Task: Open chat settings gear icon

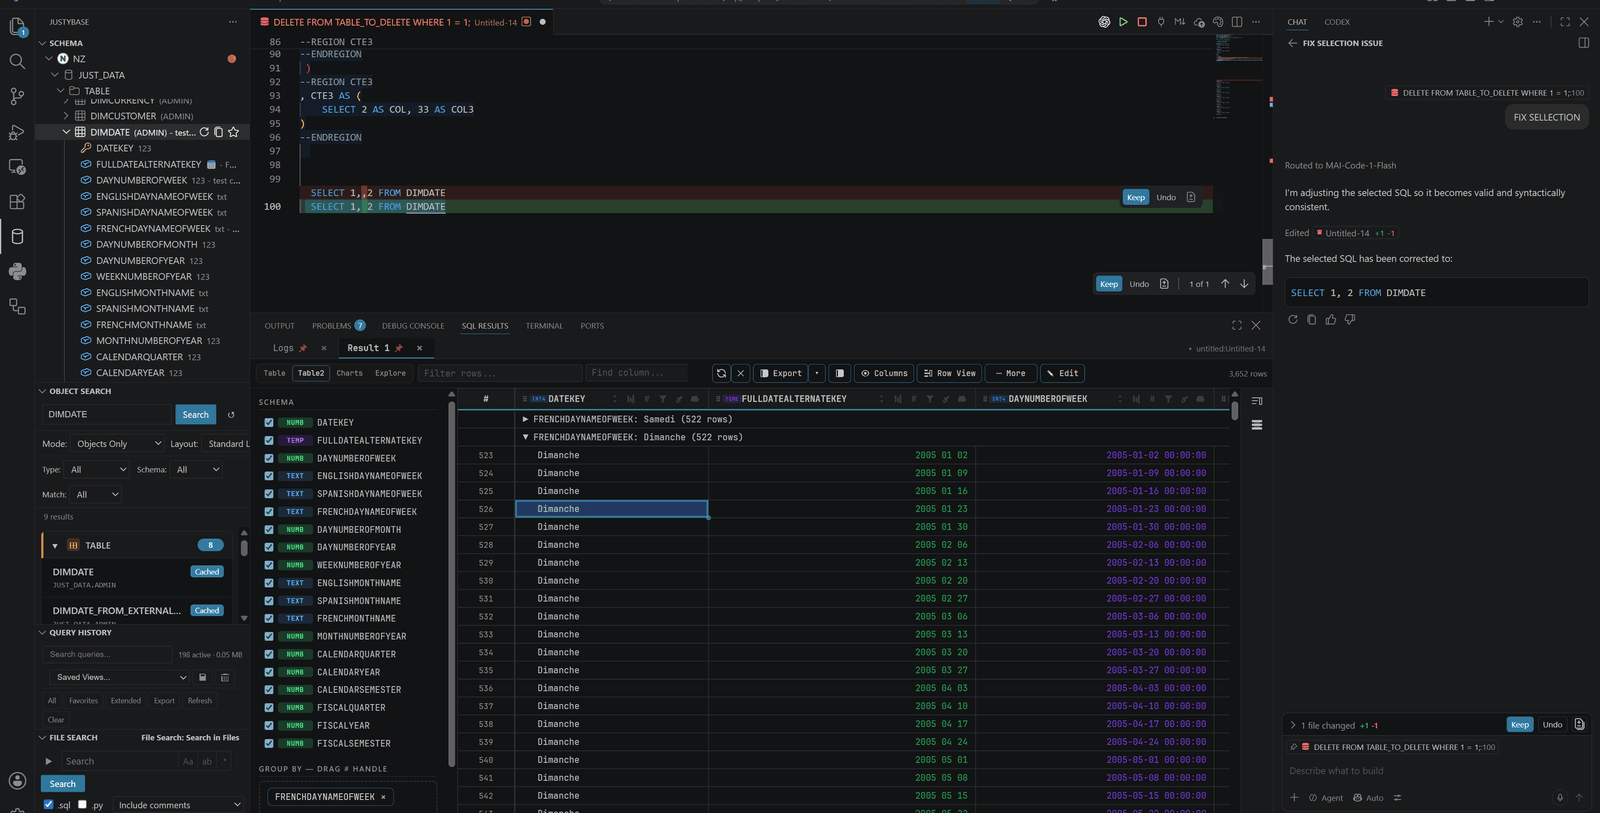Action: coord(1518,22)
